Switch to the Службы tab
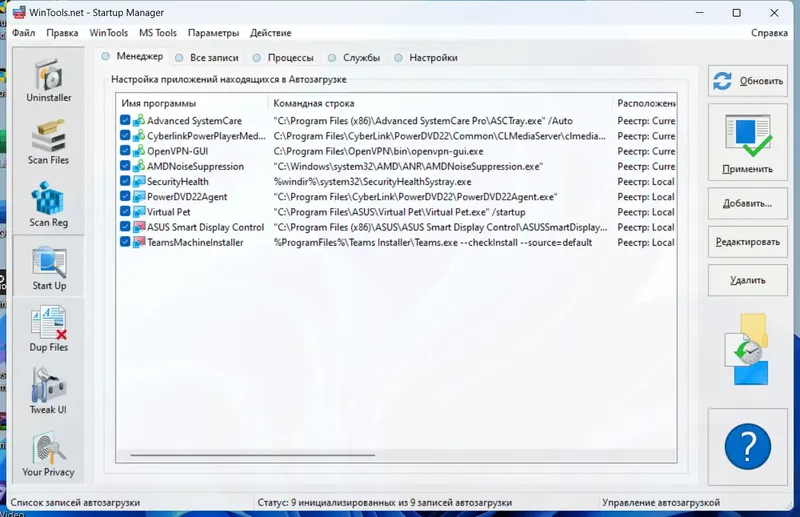 [354, 58]
